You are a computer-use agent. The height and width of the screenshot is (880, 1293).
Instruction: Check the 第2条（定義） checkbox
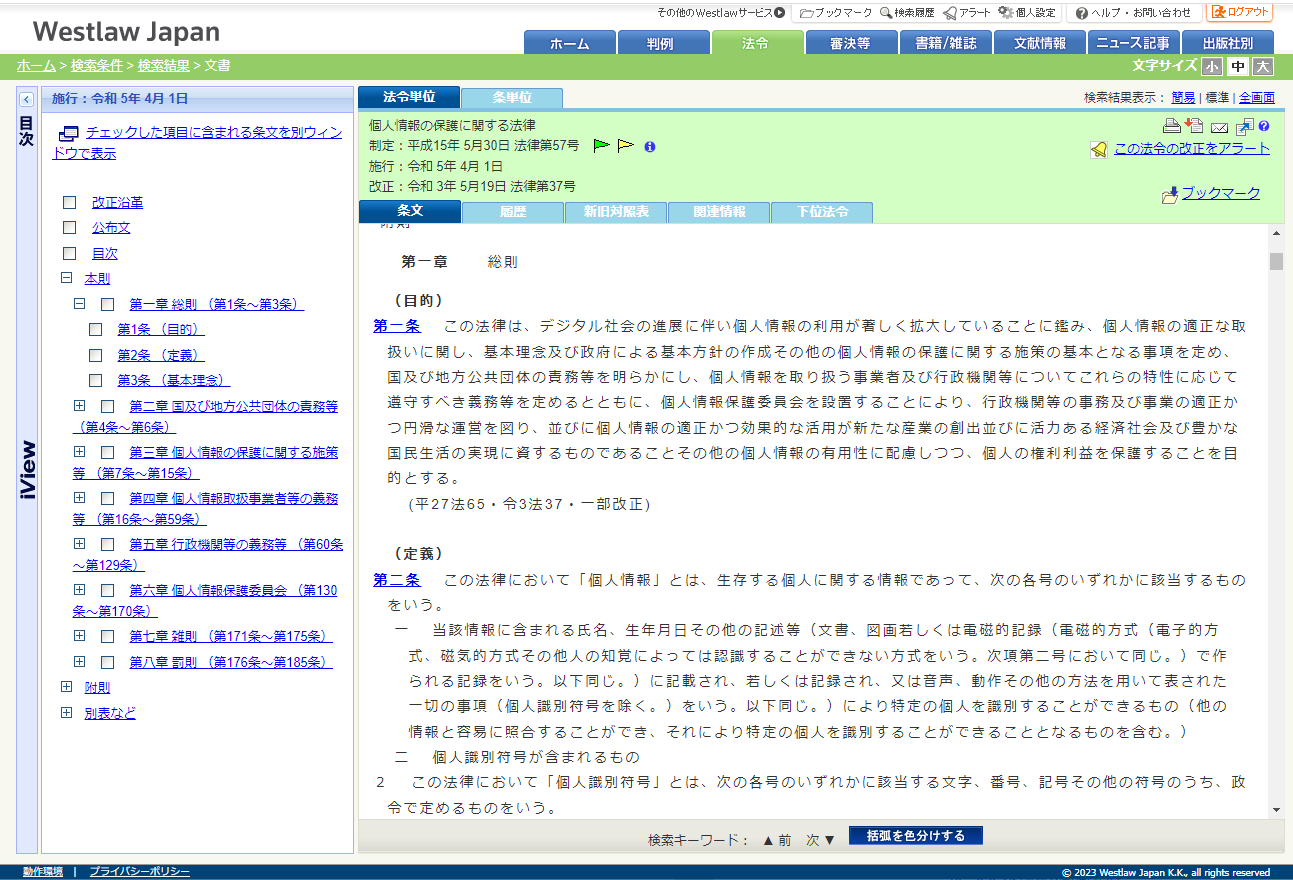[95, 355]
